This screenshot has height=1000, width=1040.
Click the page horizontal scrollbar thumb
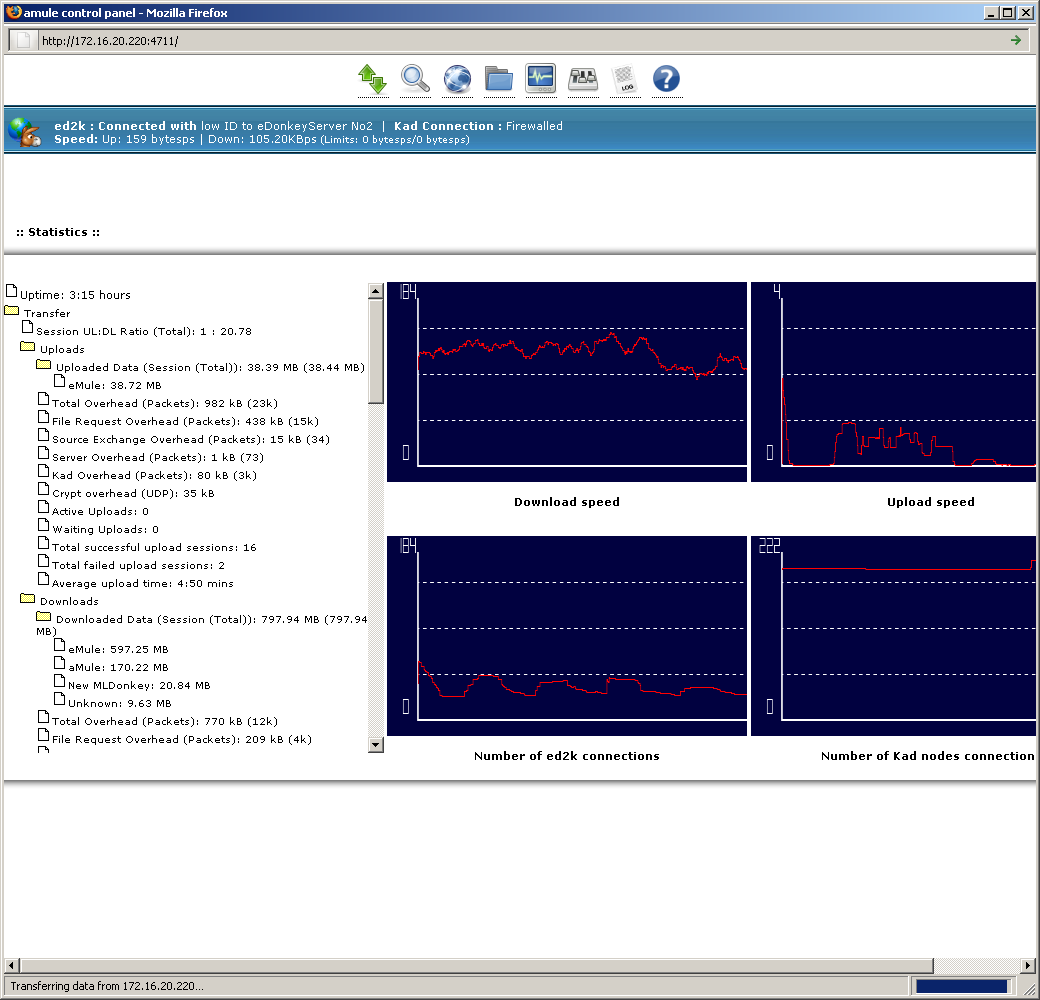click(x=476, y=965)
